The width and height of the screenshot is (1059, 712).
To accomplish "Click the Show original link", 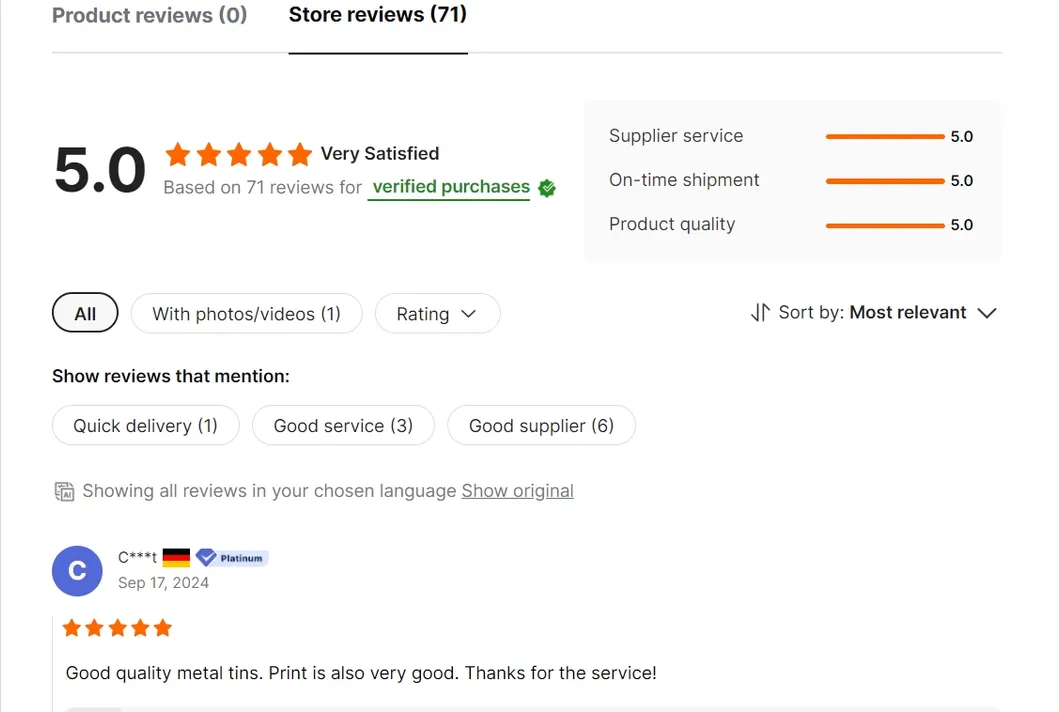I will [x=517, y=491].
